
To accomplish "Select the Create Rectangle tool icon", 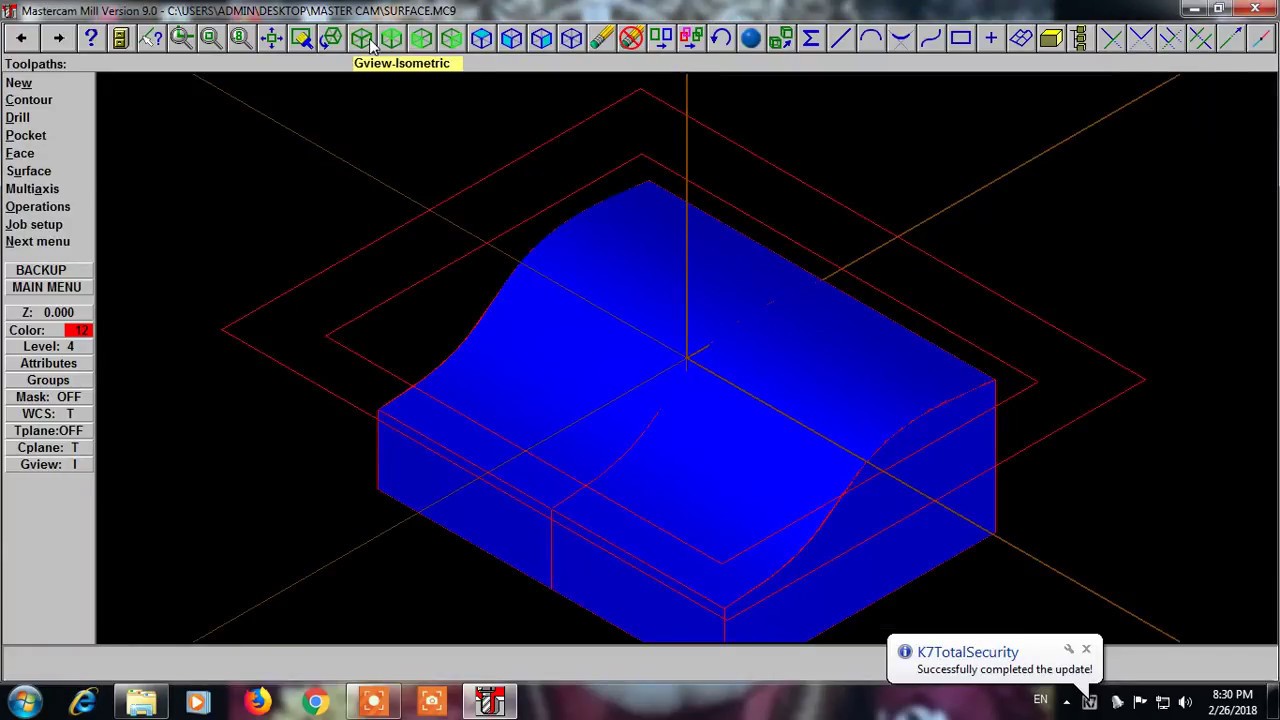I will pos(961,38).
